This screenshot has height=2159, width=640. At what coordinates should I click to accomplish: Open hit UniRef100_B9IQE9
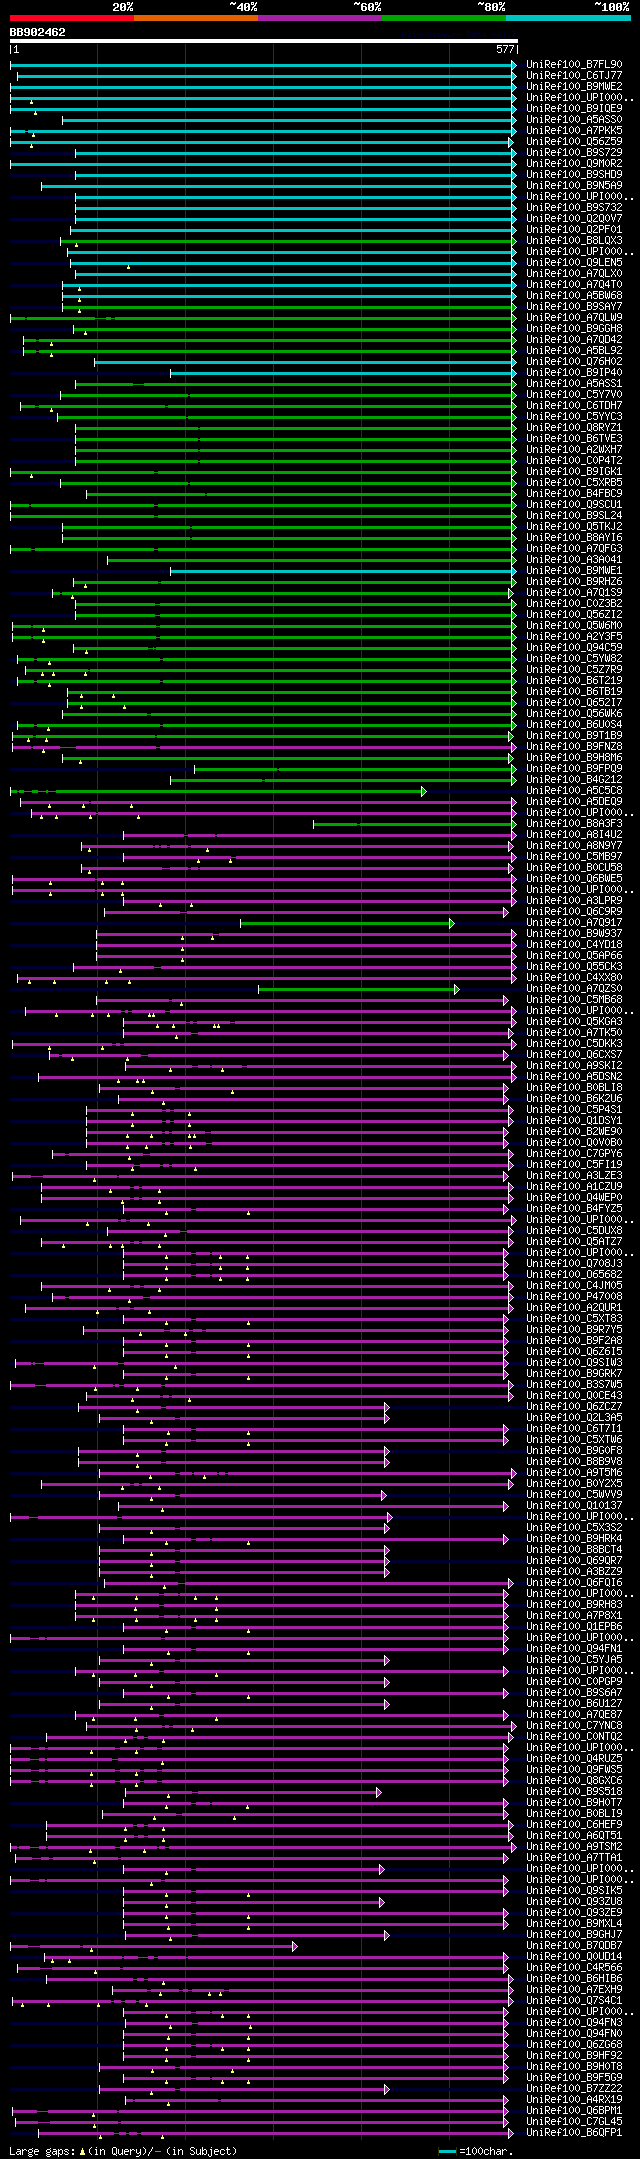(574, 108)
